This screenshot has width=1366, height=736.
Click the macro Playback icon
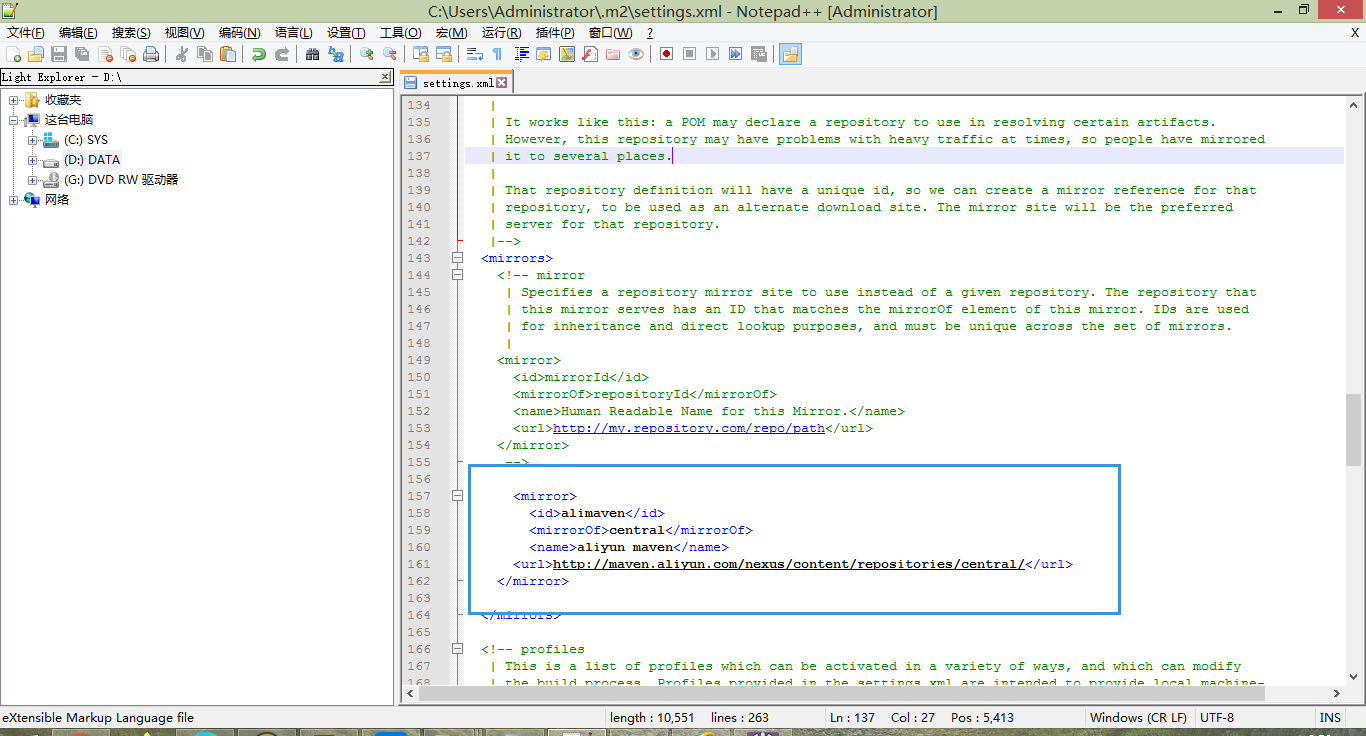click(712, 54)
